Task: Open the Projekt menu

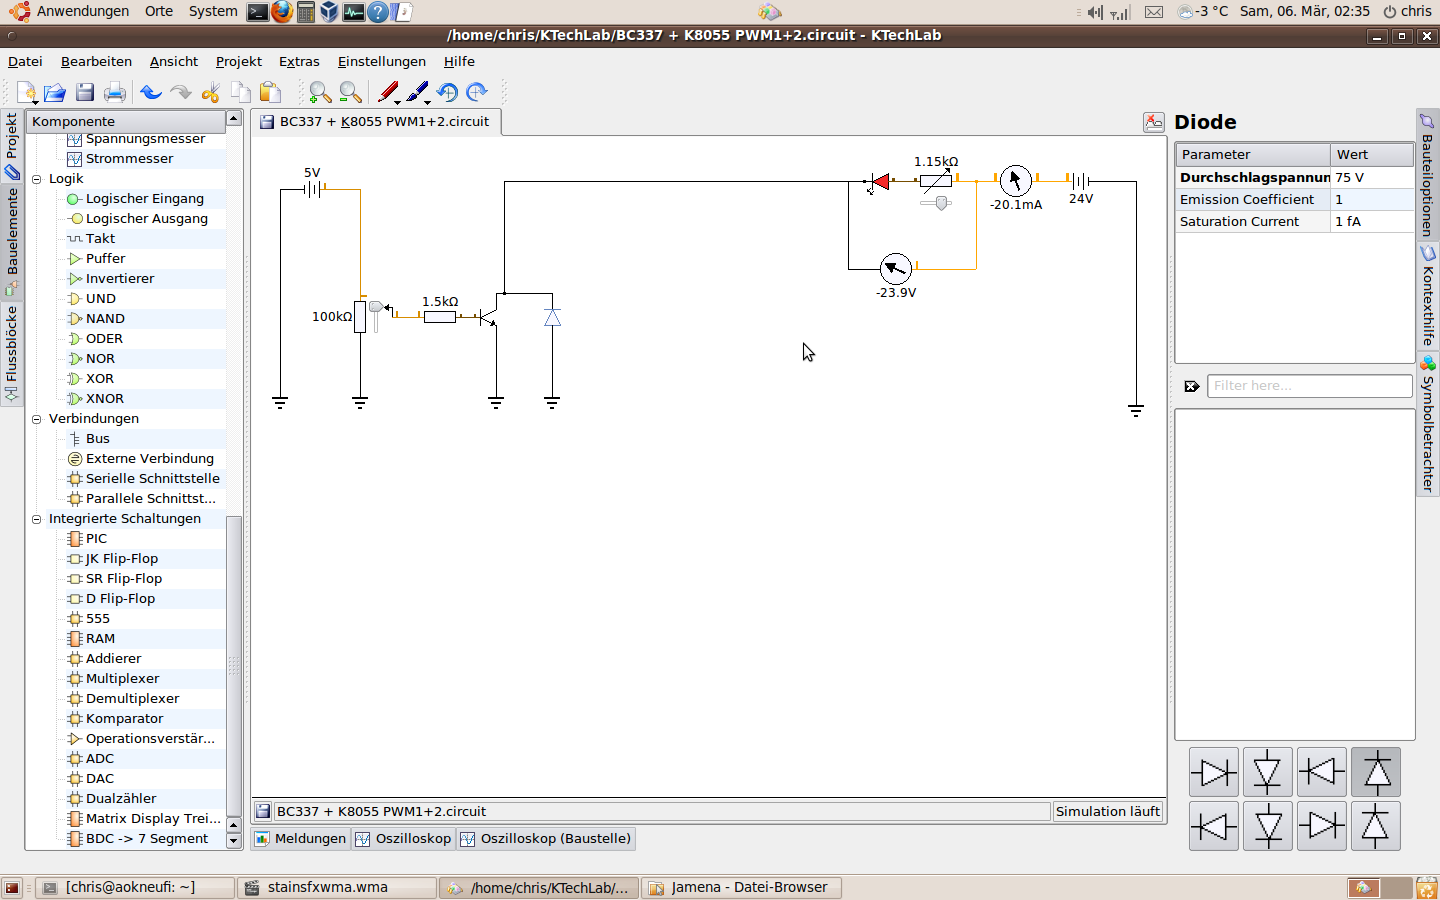Action: (x=239, y=62)
